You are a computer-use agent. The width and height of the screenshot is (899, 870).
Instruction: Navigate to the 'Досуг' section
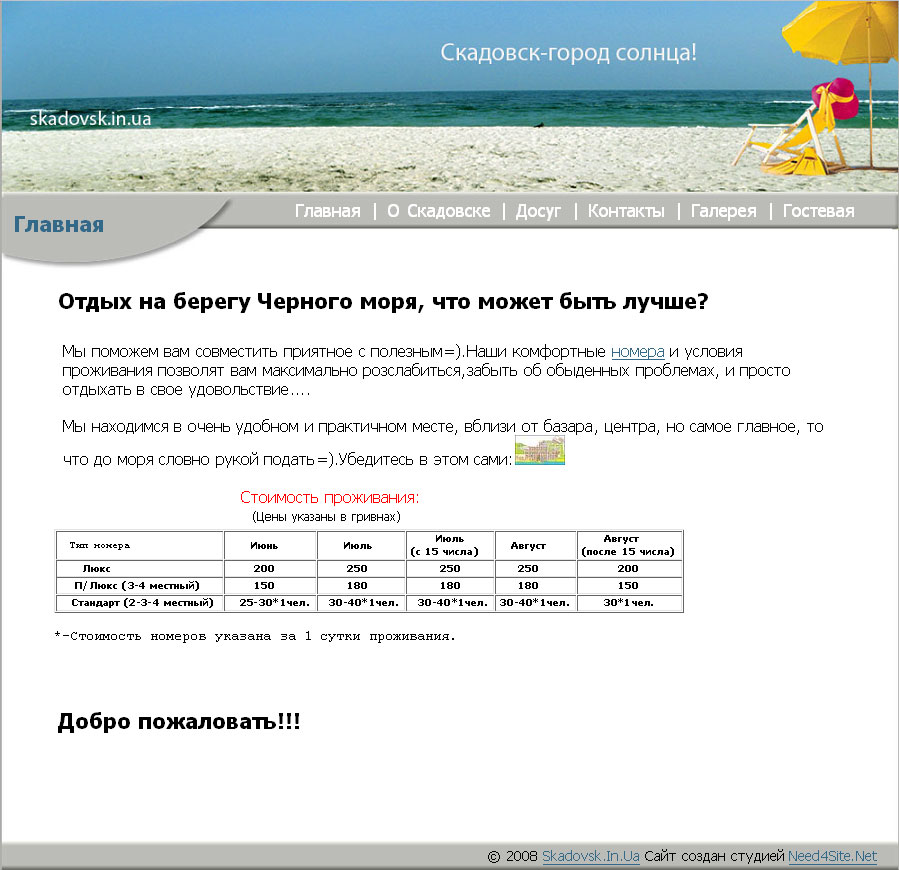pos(538,210)
